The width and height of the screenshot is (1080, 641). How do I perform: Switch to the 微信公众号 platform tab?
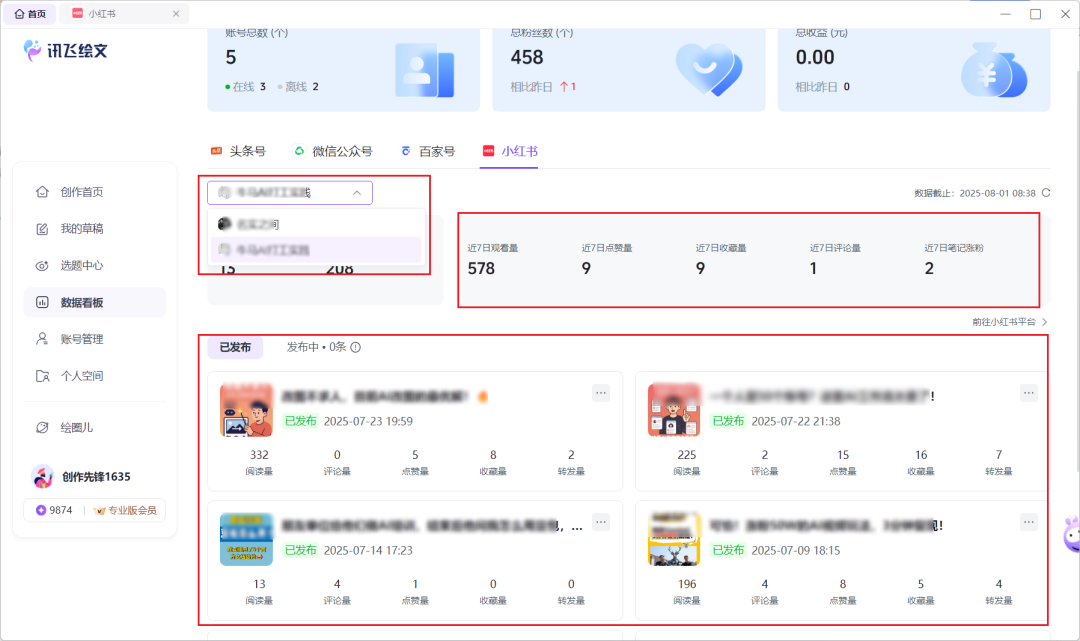click(x=333, y=151)
